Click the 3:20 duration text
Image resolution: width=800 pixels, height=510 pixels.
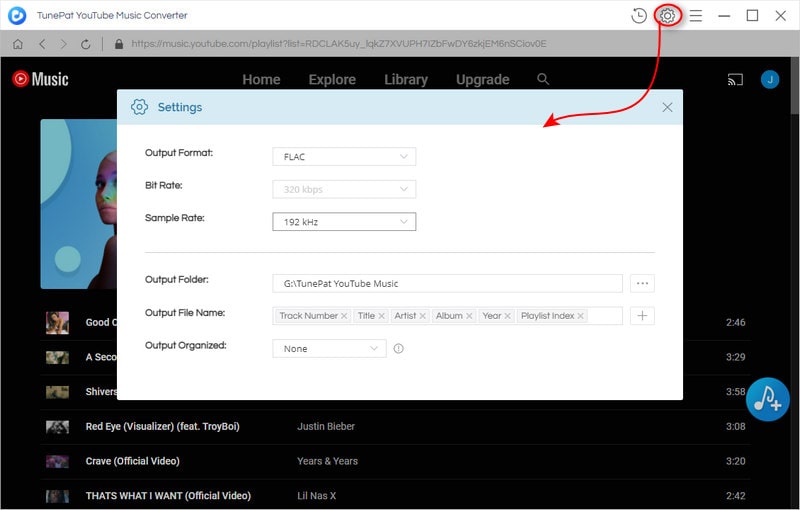tap(736, 461)
